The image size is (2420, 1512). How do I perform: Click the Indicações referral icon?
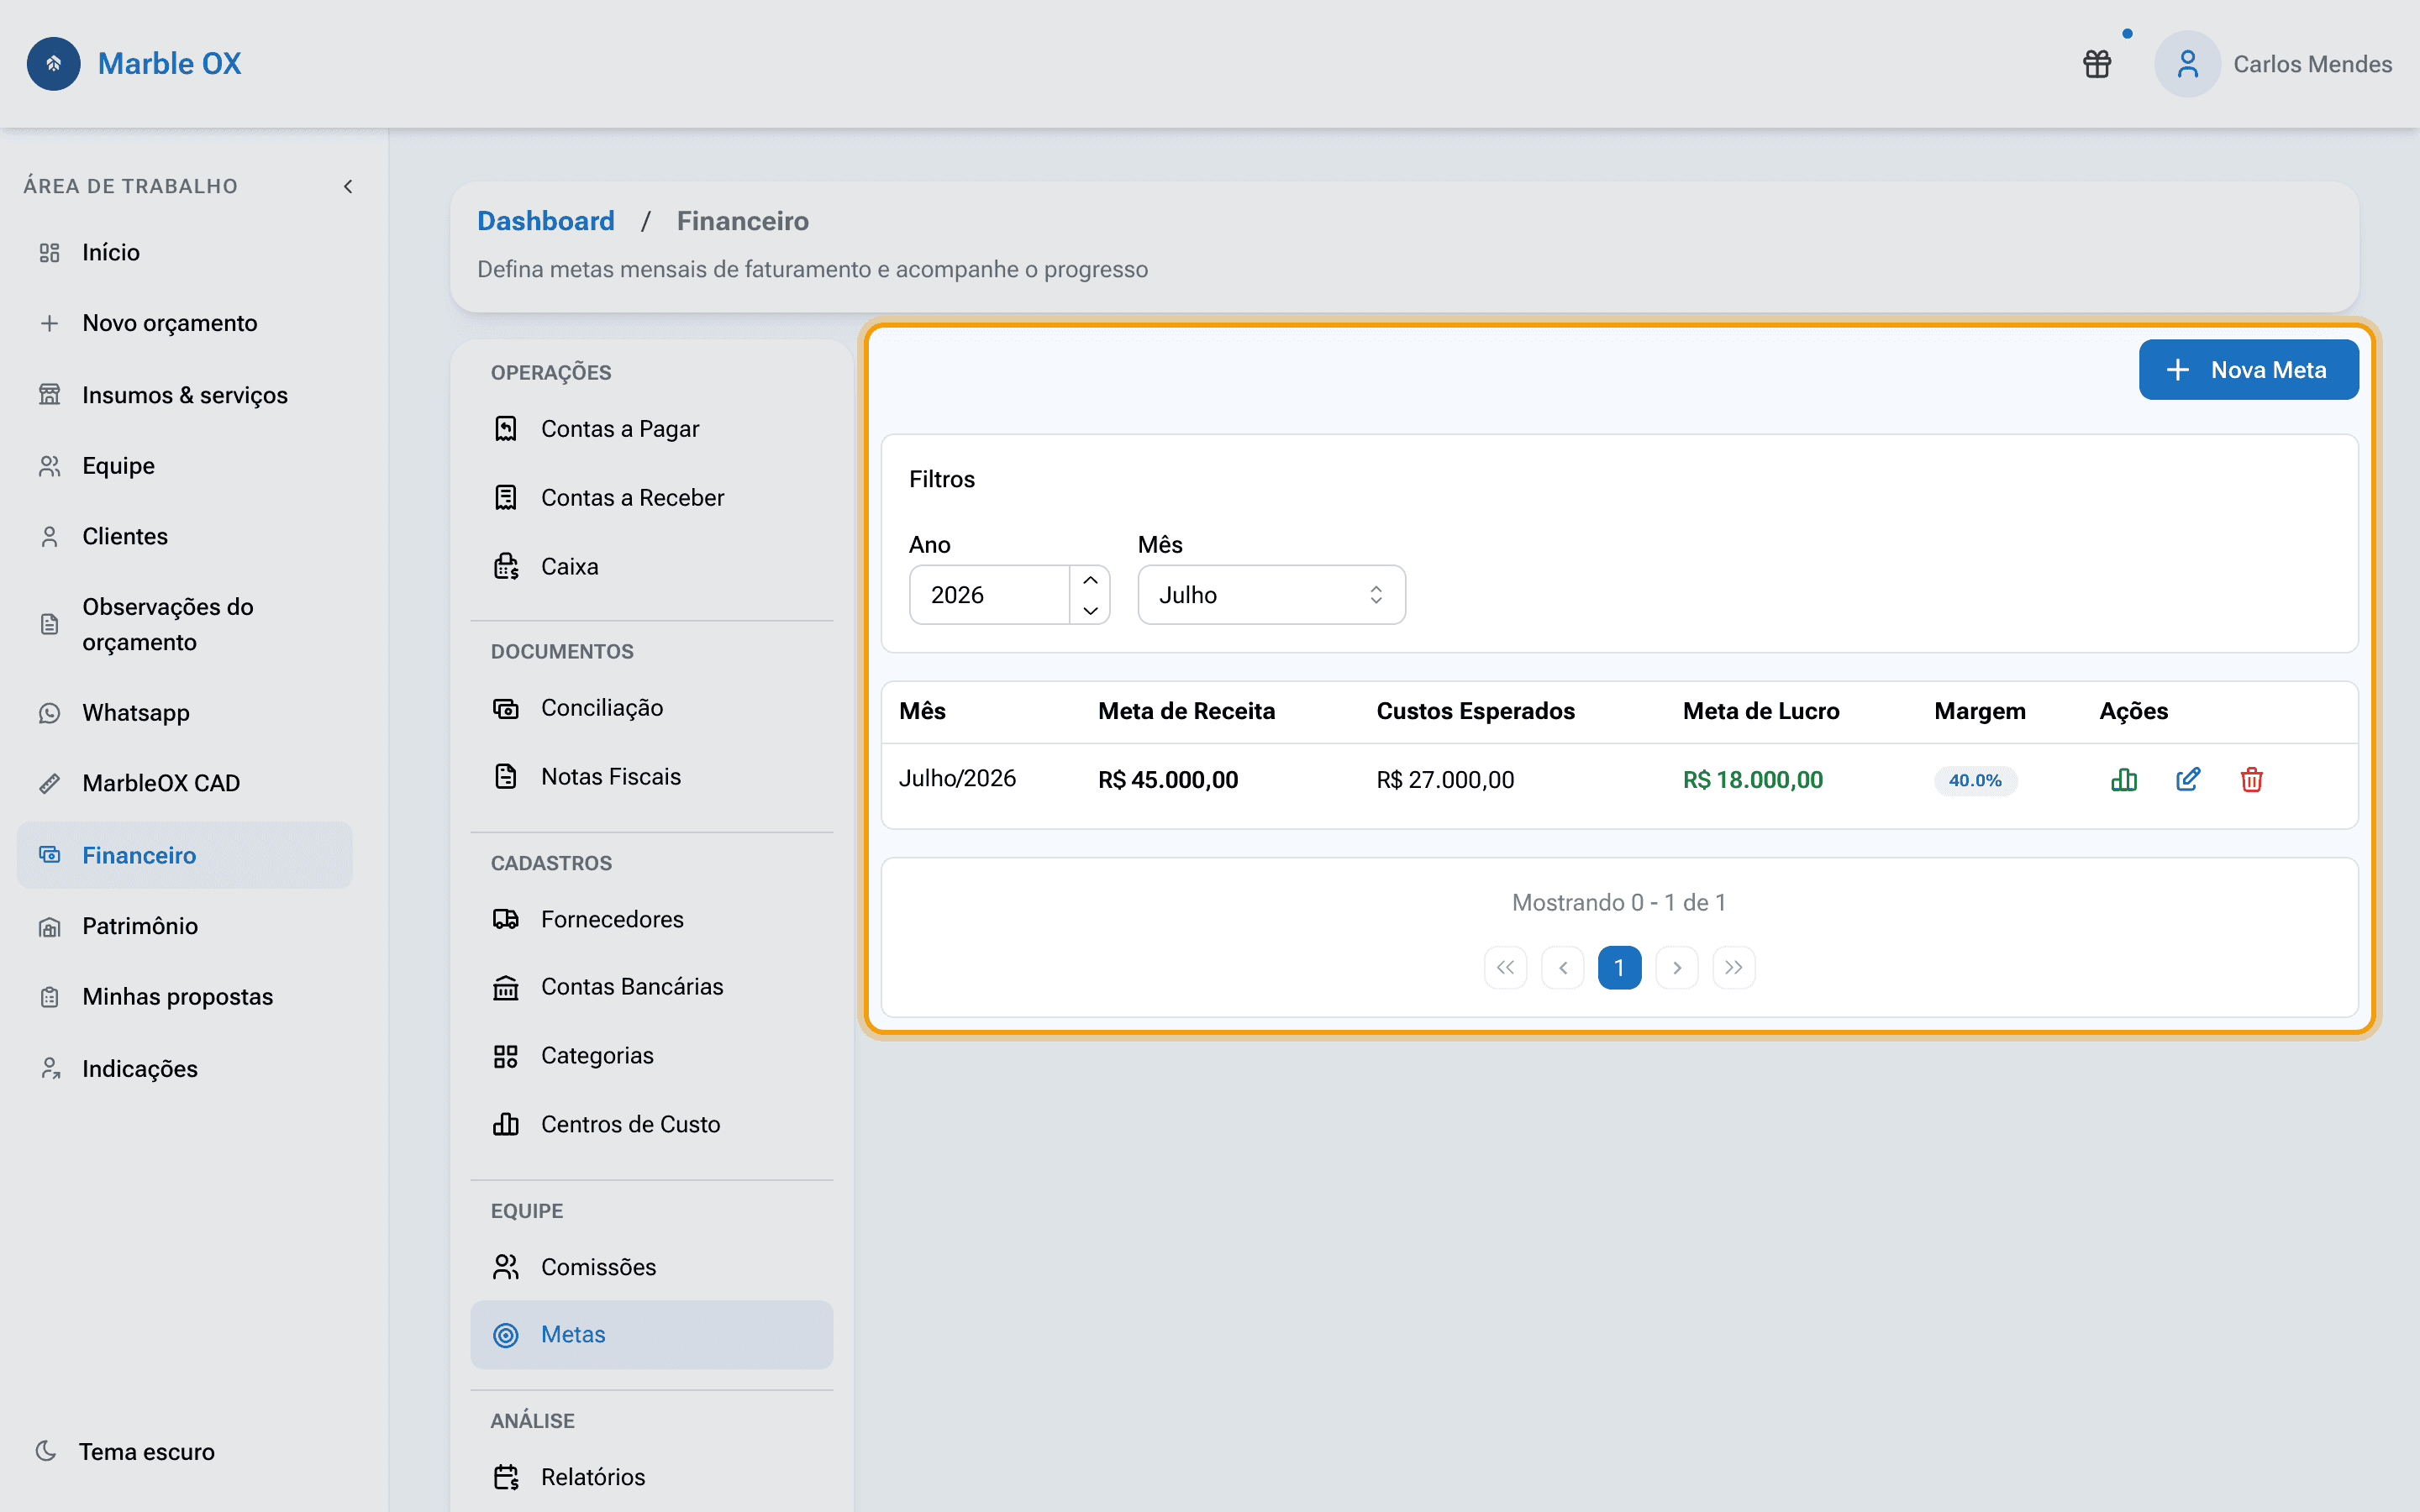tap(49, 1069)
